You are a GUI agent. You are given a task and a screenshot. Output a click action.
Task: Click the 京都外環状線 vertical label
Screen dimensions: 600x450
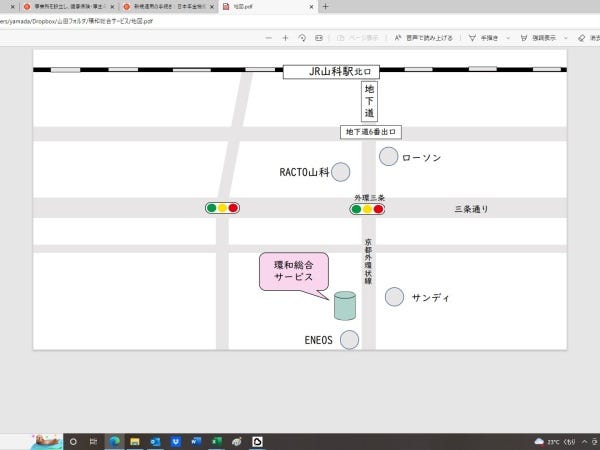(x=368, y=261)
